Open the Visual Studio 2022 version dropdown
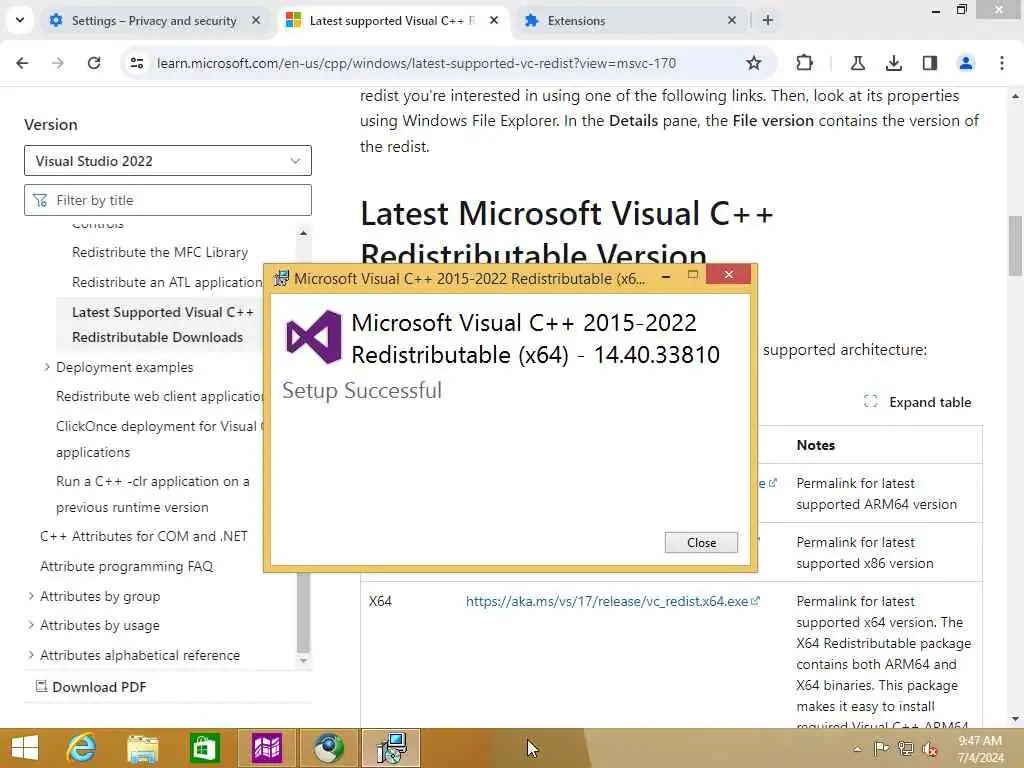Image resolution: width=1024 pixels, height=768 pixels. click(168, 161)
